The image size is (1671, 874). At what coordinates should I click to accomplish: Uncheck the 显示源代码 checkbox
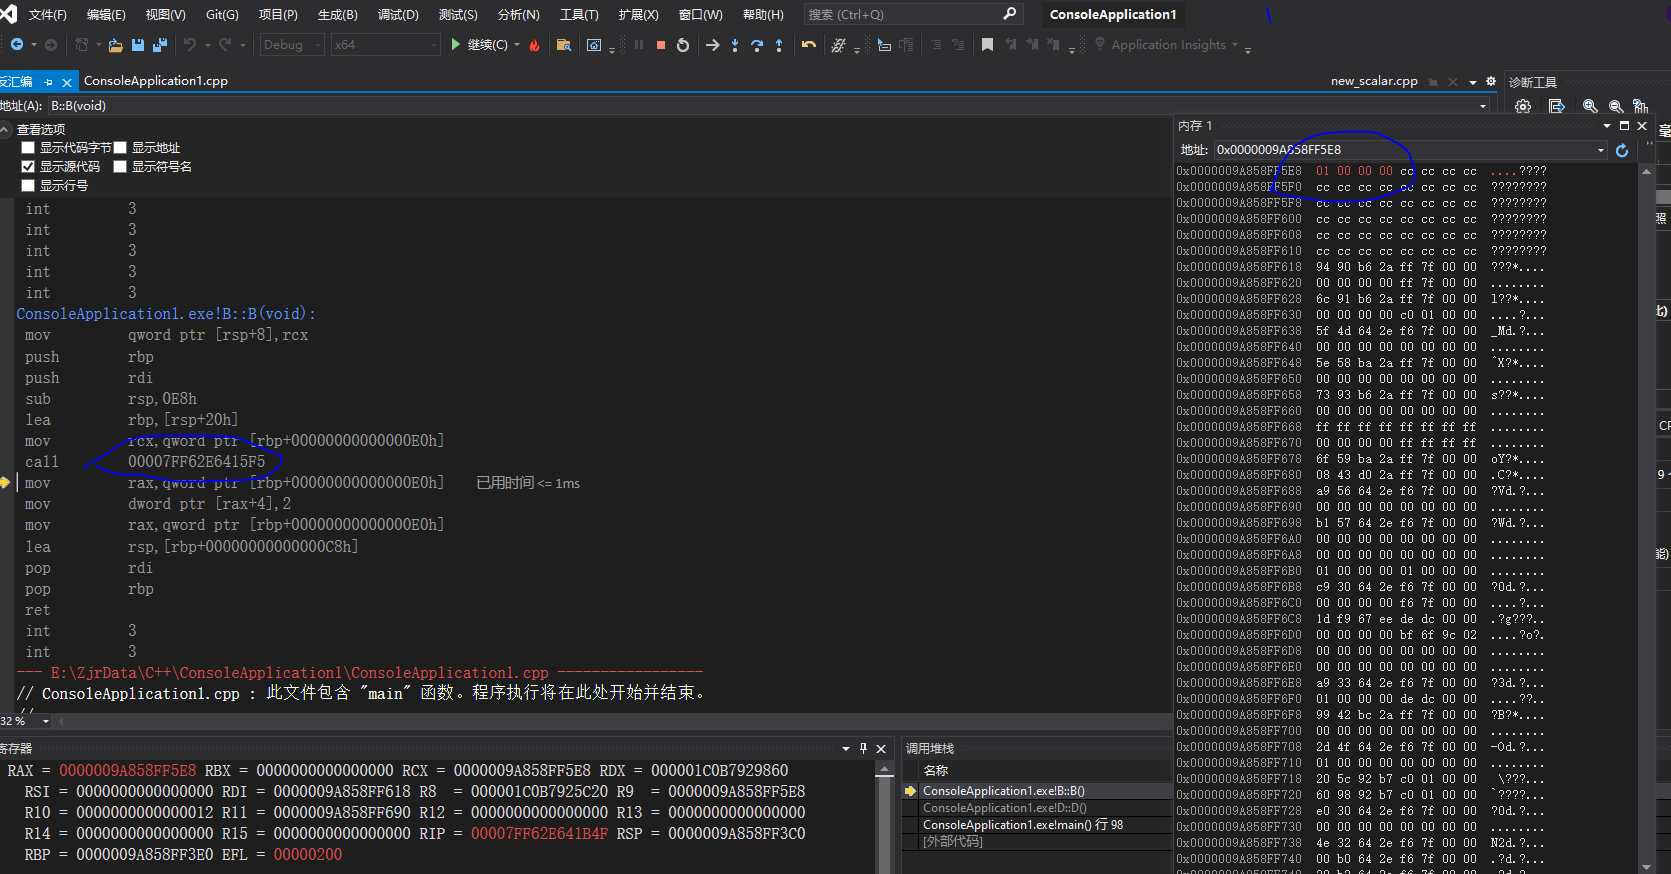coord(28,167)
